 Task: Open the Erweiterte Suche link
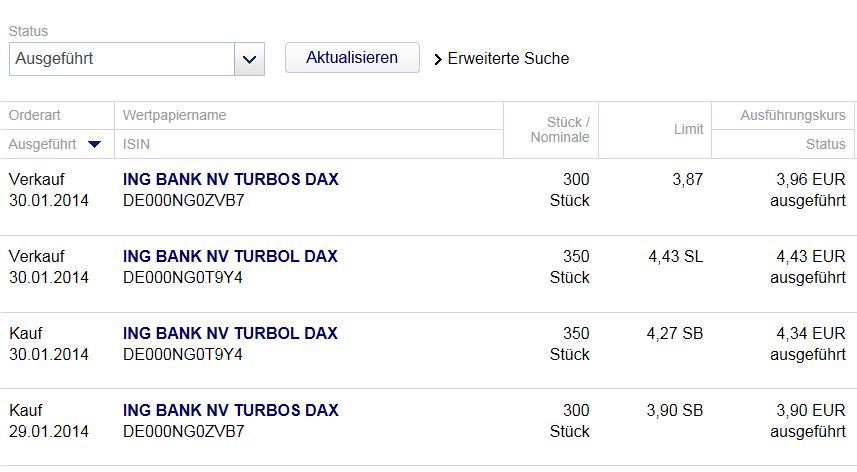(508, 59)
